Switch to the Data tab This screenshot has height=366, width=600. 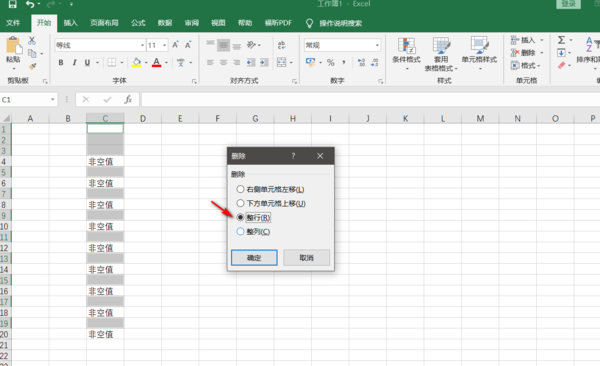(x=165, y=23)
